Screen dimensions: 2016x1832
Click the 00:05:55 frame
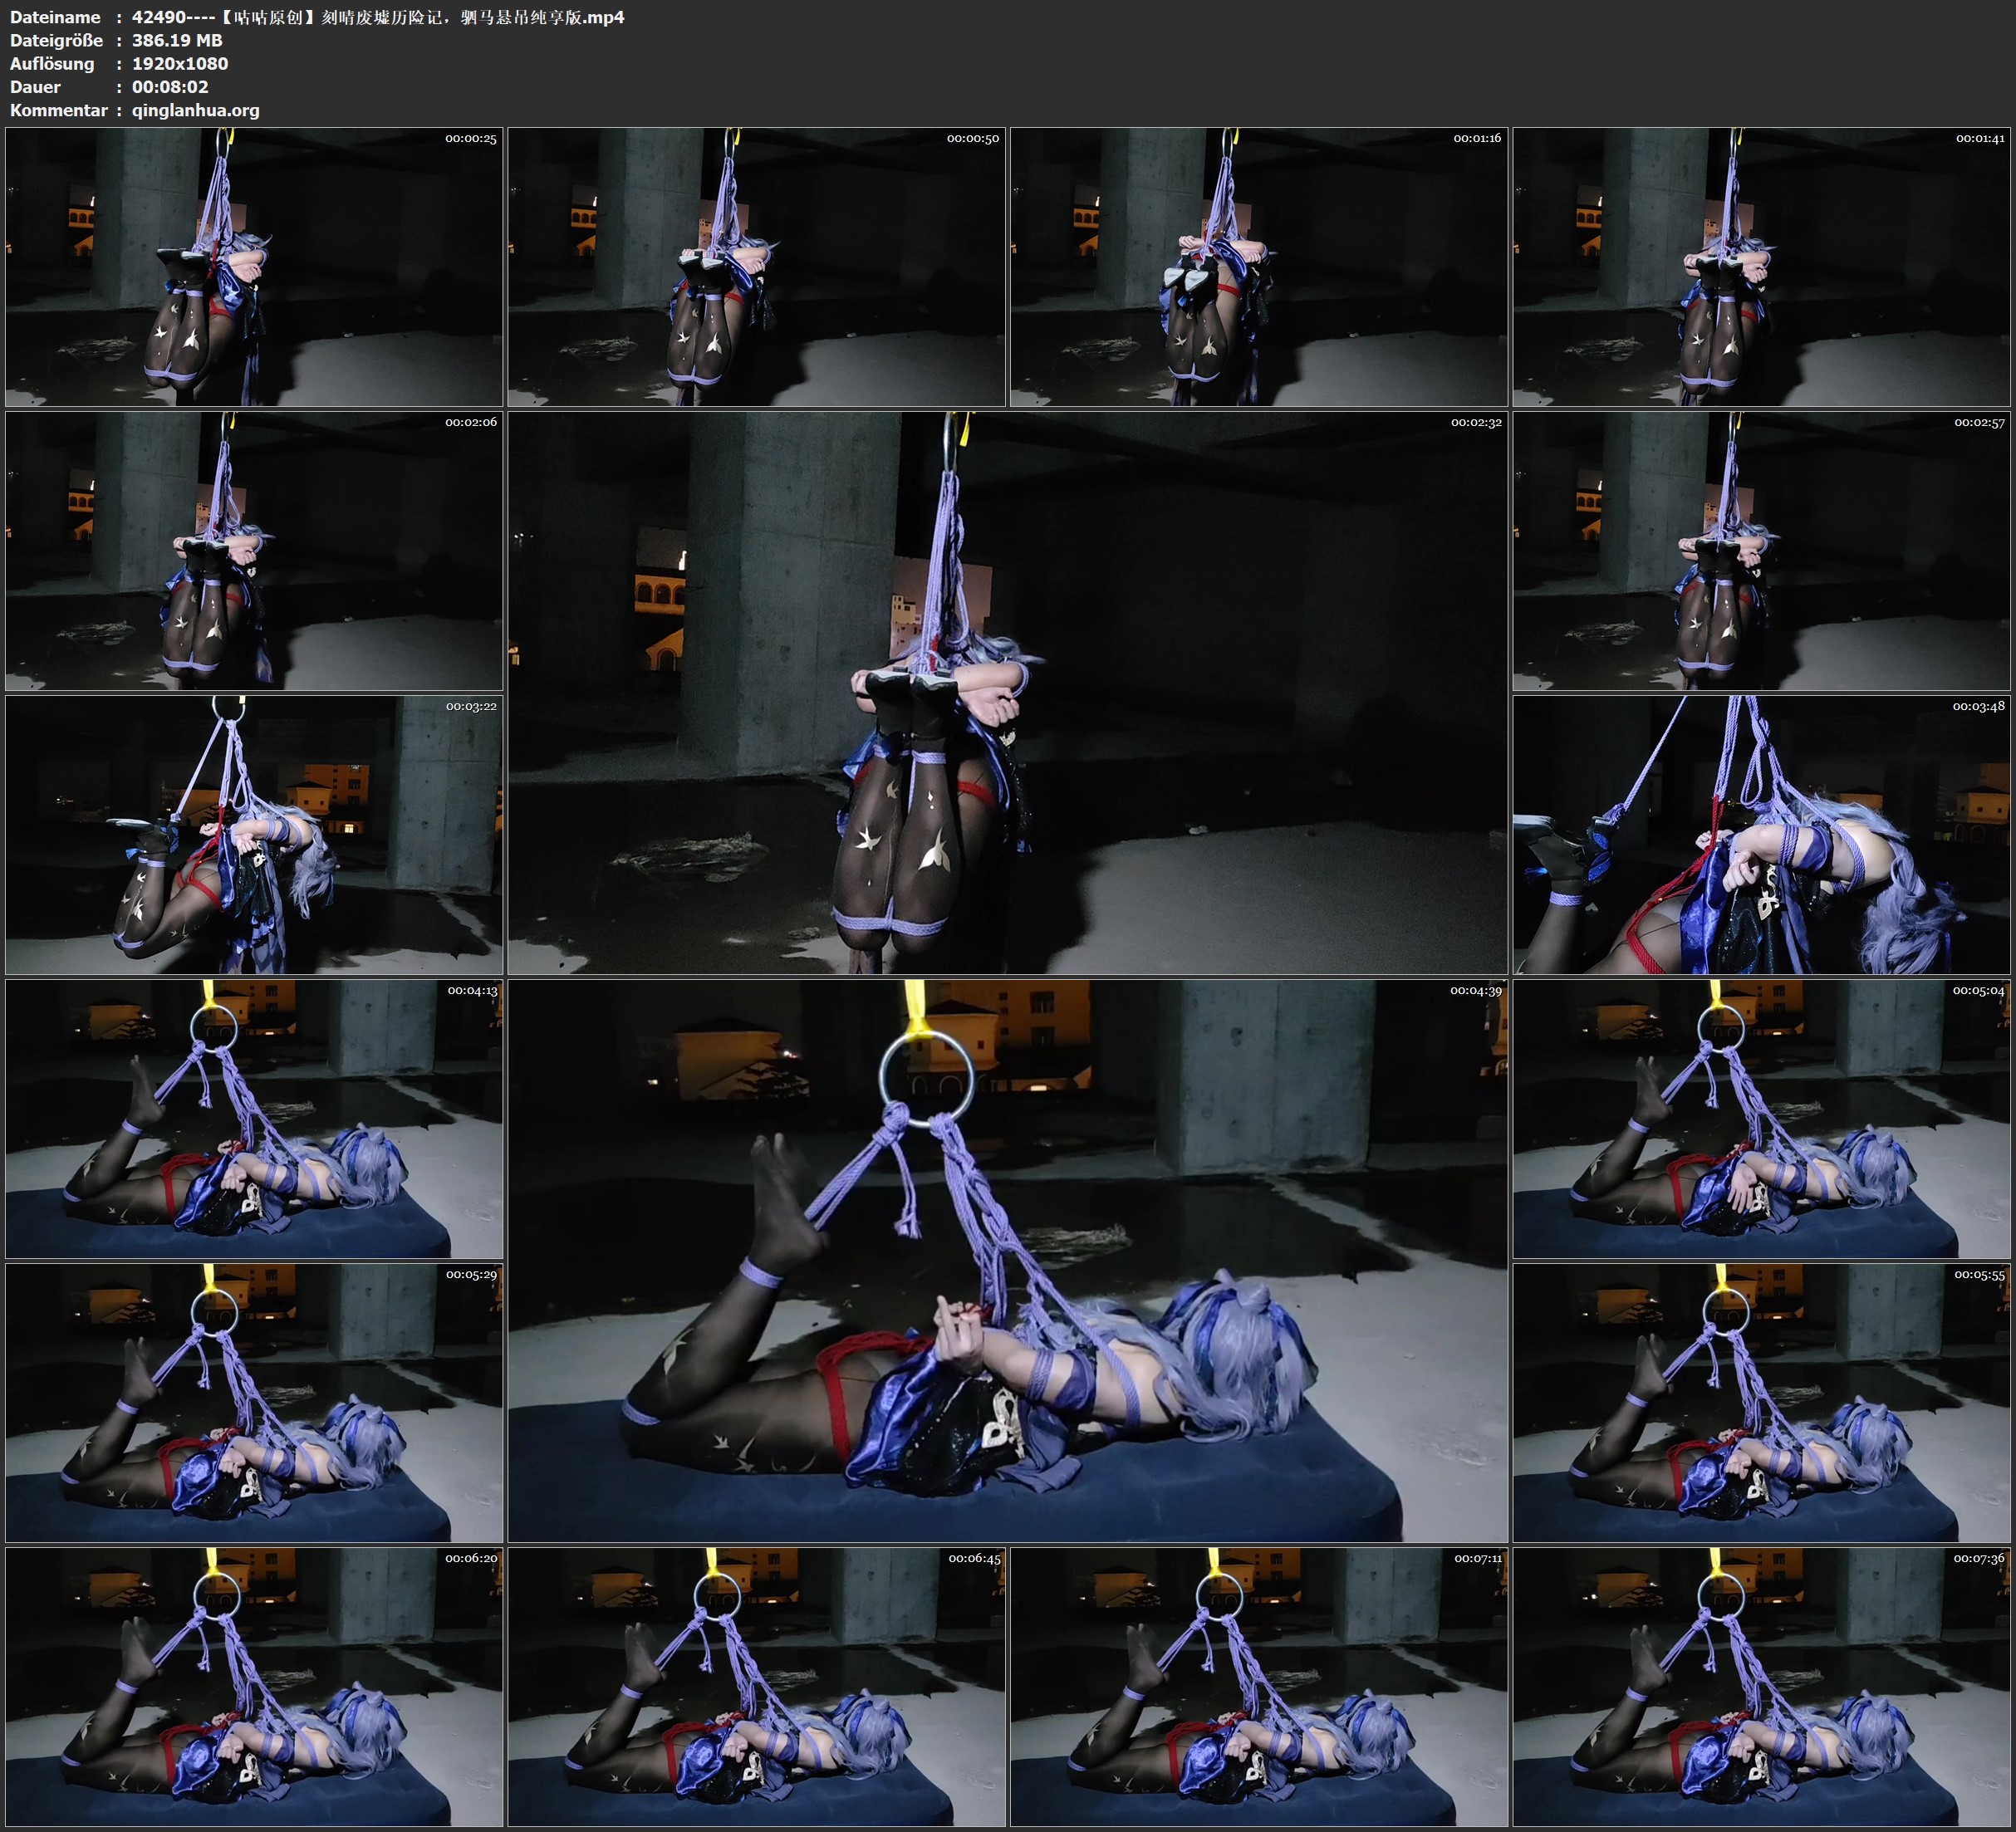click(x=1761, y=1403)
